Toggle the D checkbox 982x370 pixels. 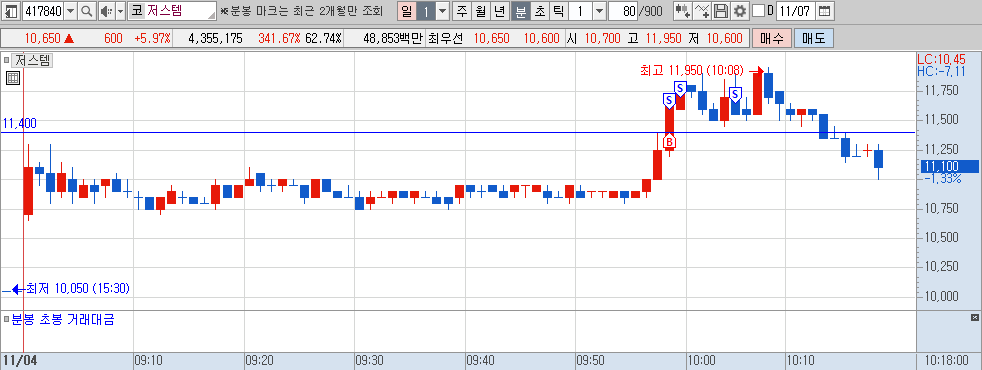pos(758,11)
